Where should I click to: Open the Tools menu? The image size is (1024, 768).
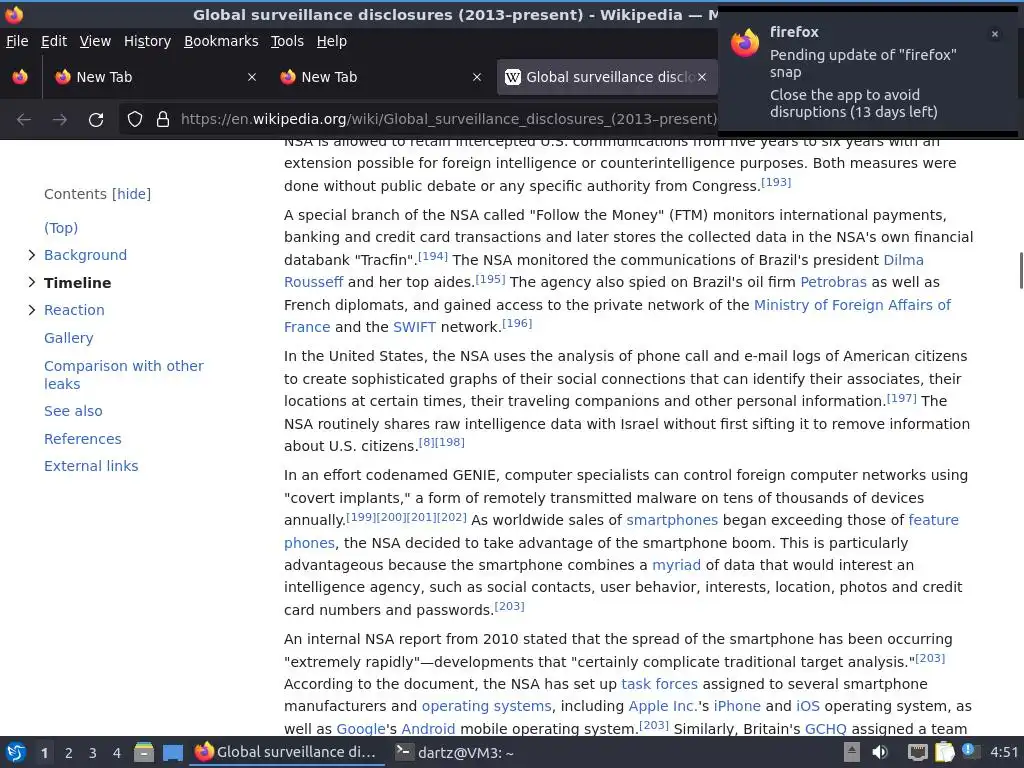[287, 41]
